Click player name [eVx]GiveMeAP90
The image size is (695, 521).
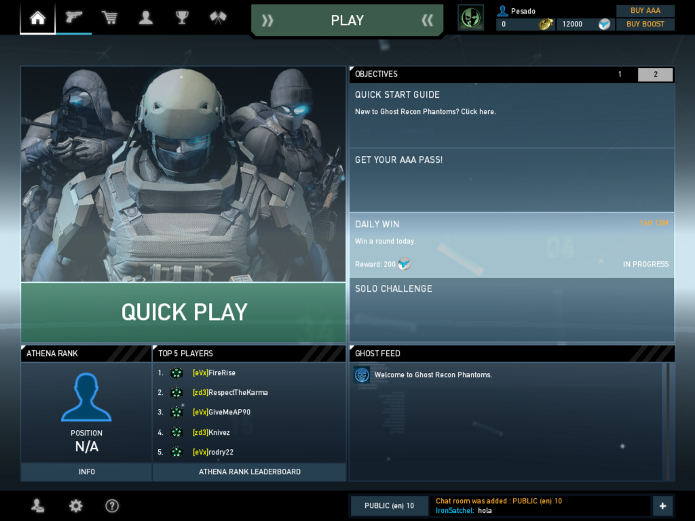[x=221, y=412]
